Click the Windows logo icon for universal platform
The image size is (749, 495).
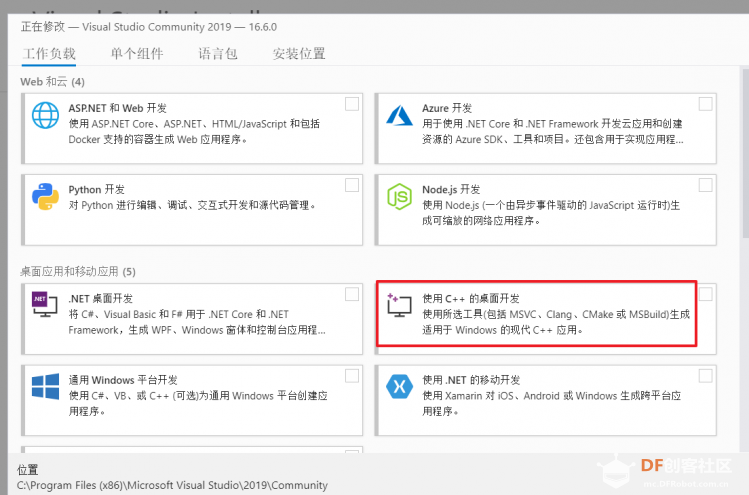[x=45, y=386]
